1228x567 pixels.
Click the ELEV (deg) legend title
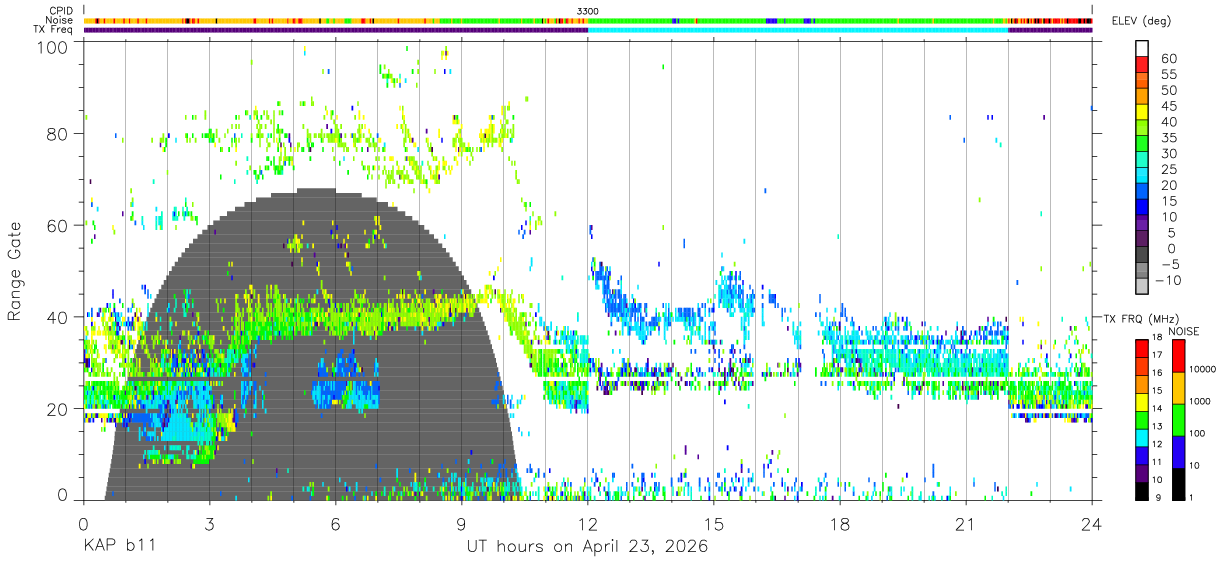click(x=1142, y=20)
